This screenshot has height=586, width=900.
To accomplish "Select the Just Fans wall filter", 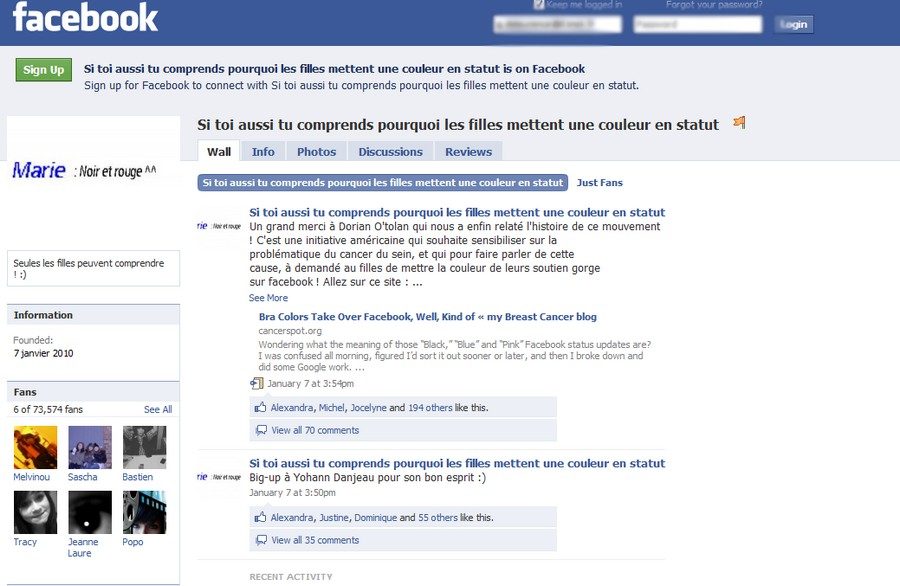I will 599,183.
